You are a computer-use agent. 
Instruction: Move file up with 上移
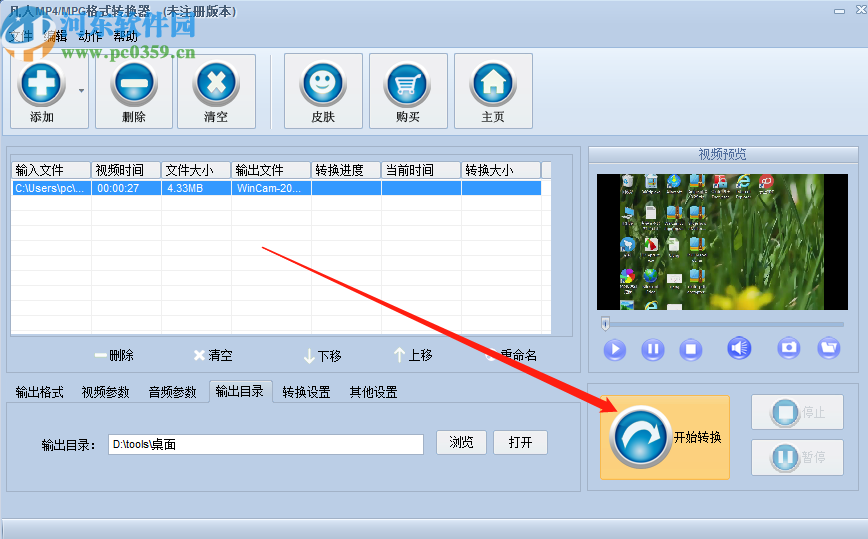413,355
